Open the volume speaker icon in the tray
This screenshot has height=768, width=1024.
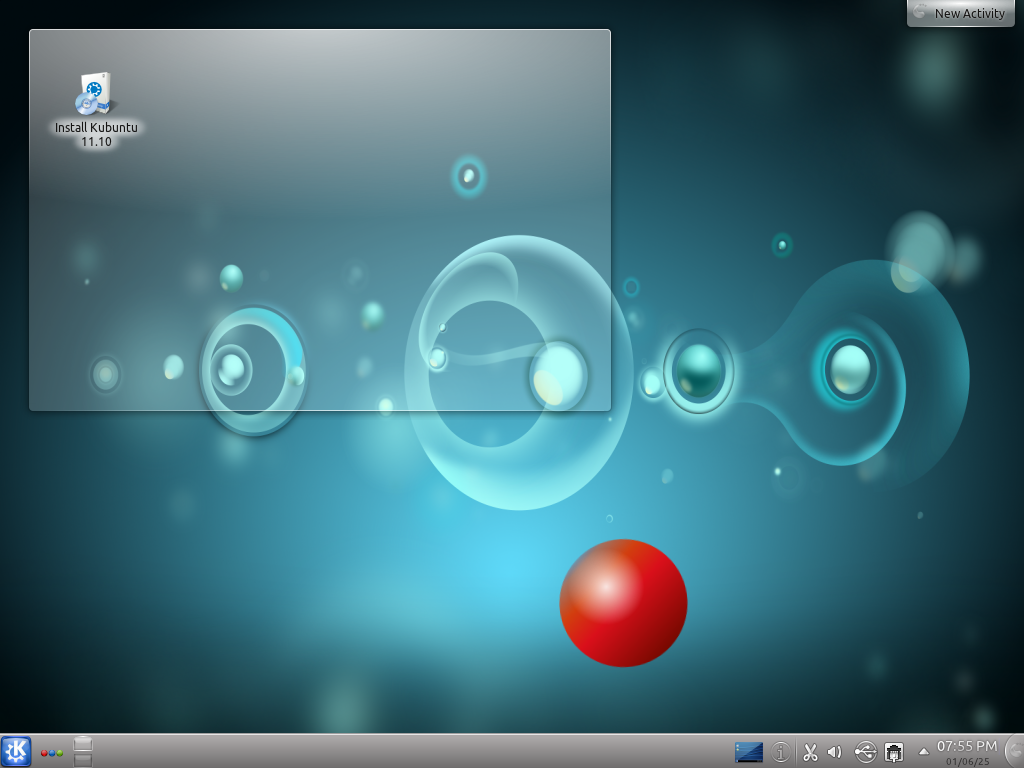835,752
